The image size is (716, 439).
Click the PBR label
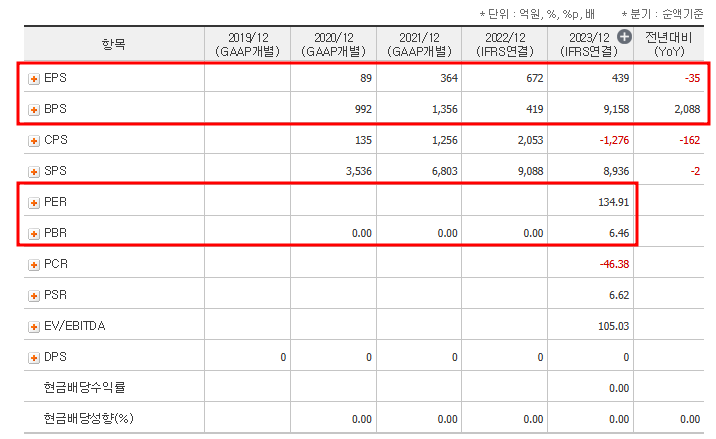[x=55, y=233]
